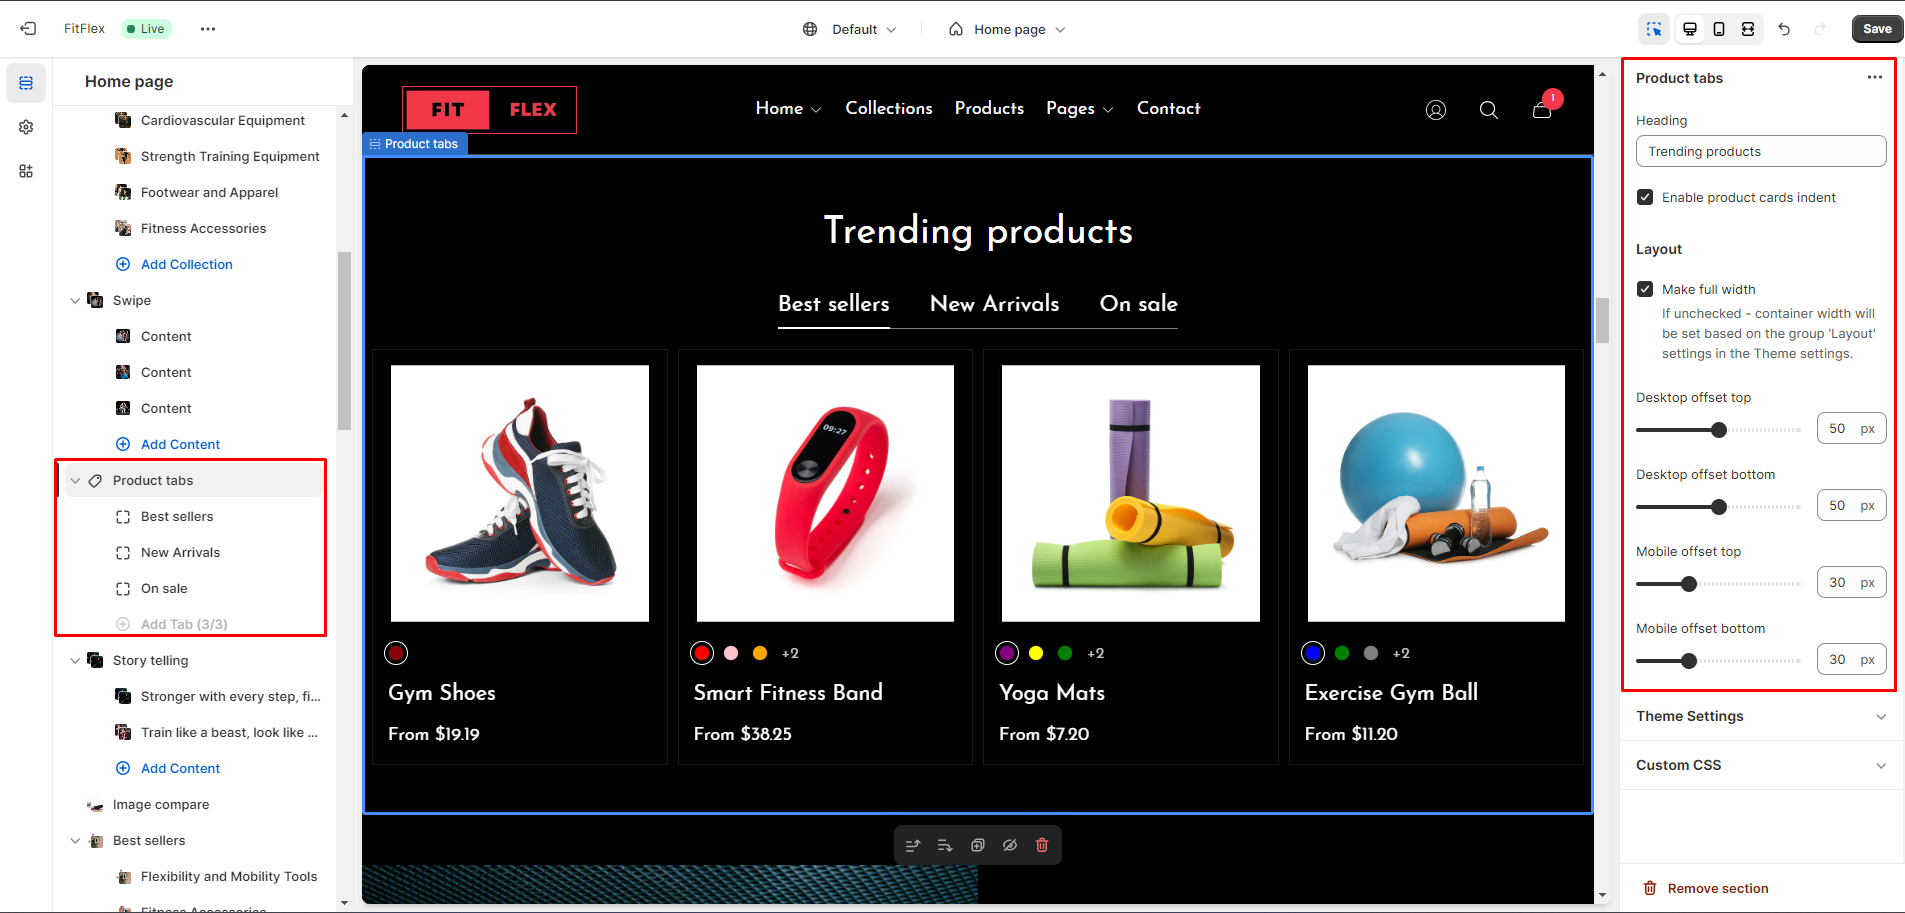Select the On sale tab in preview
This screenshot has width=1905, height=913.
pos(1139,304)
